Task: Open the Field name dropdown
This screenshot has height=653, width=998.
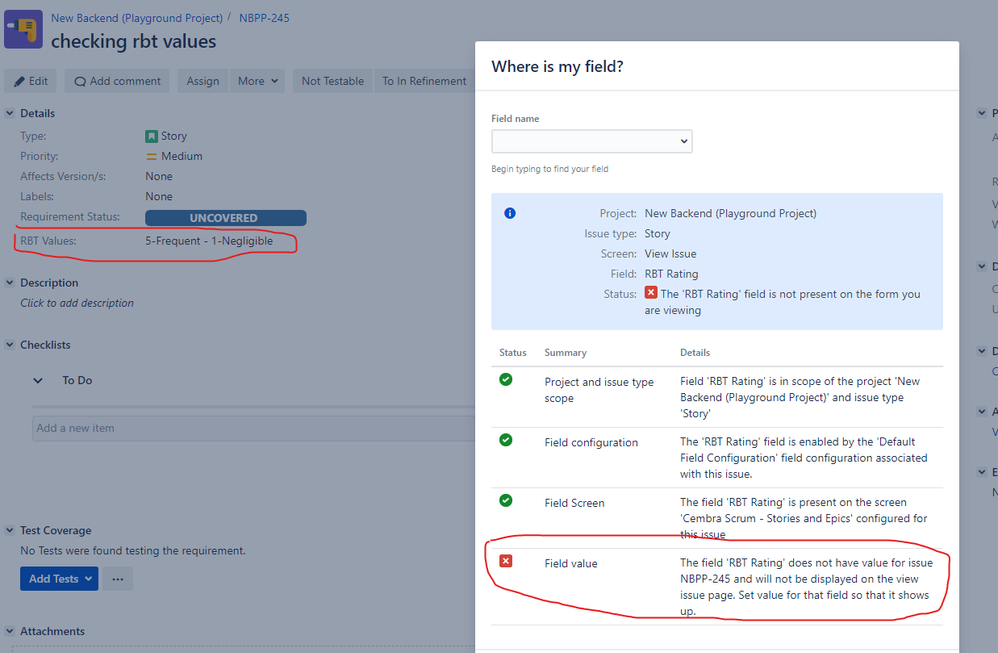Action: click(x=592, y=141)
